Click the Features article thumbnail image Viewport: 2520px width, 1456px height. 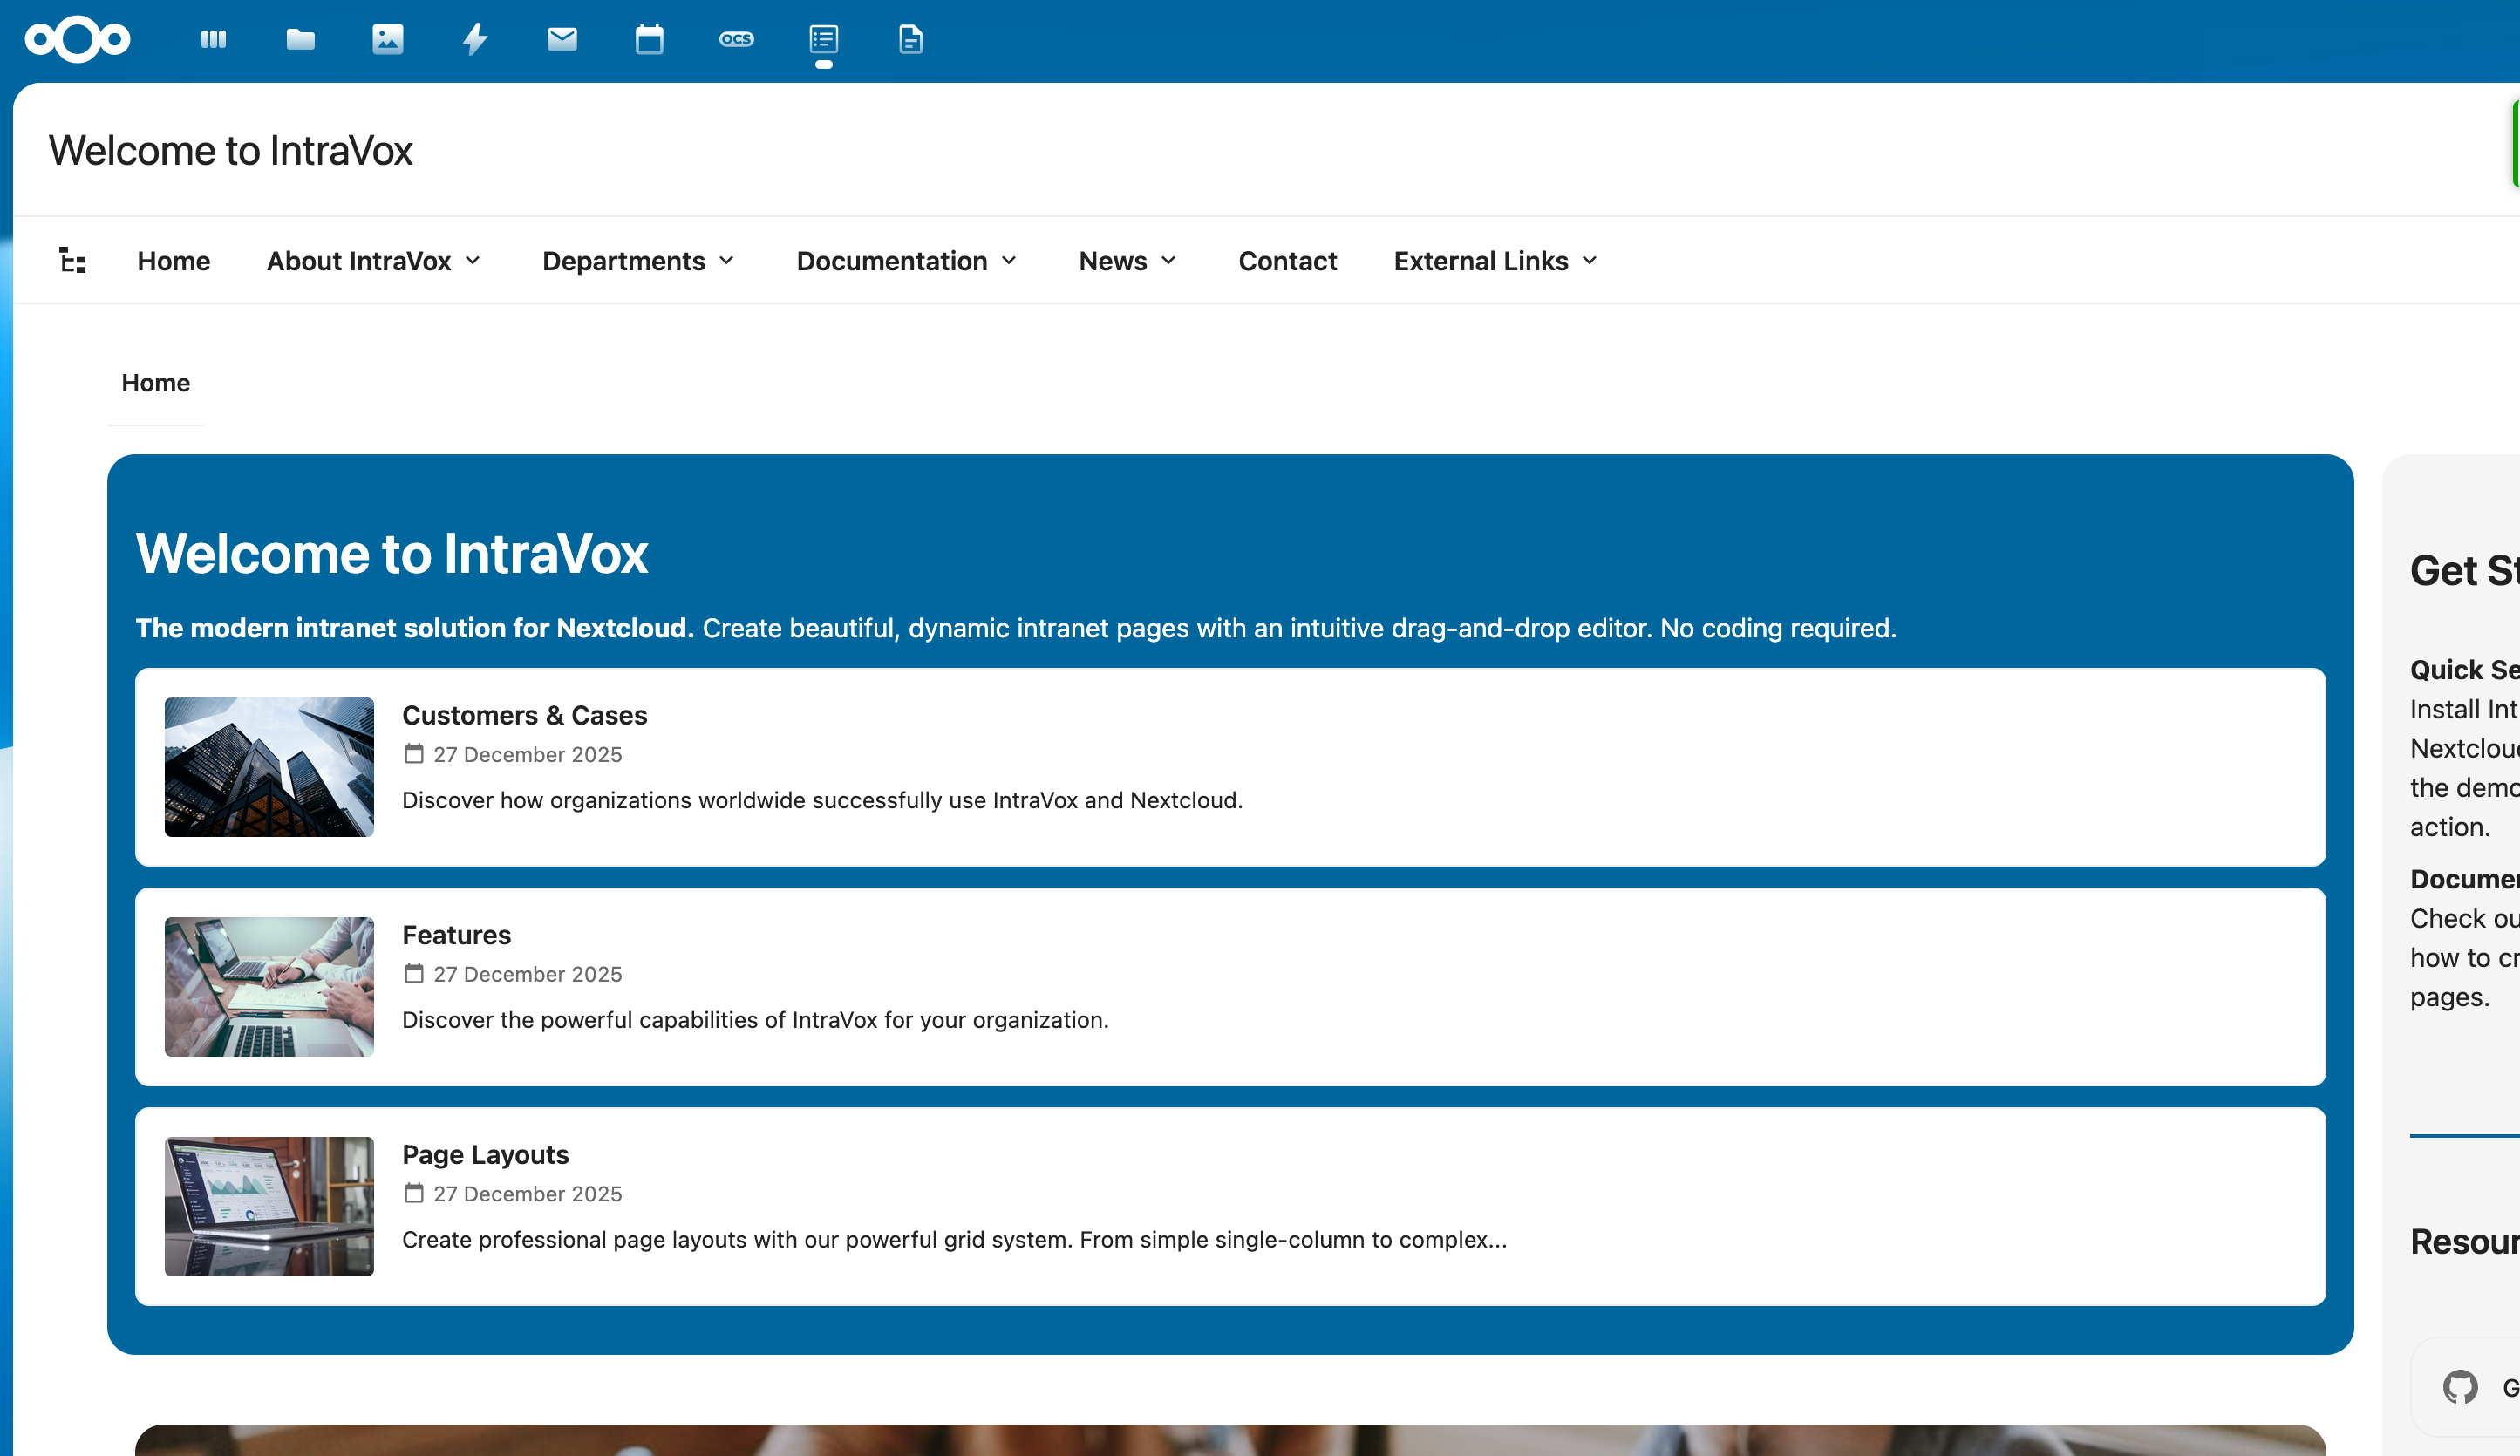click(x=268, y=986)
